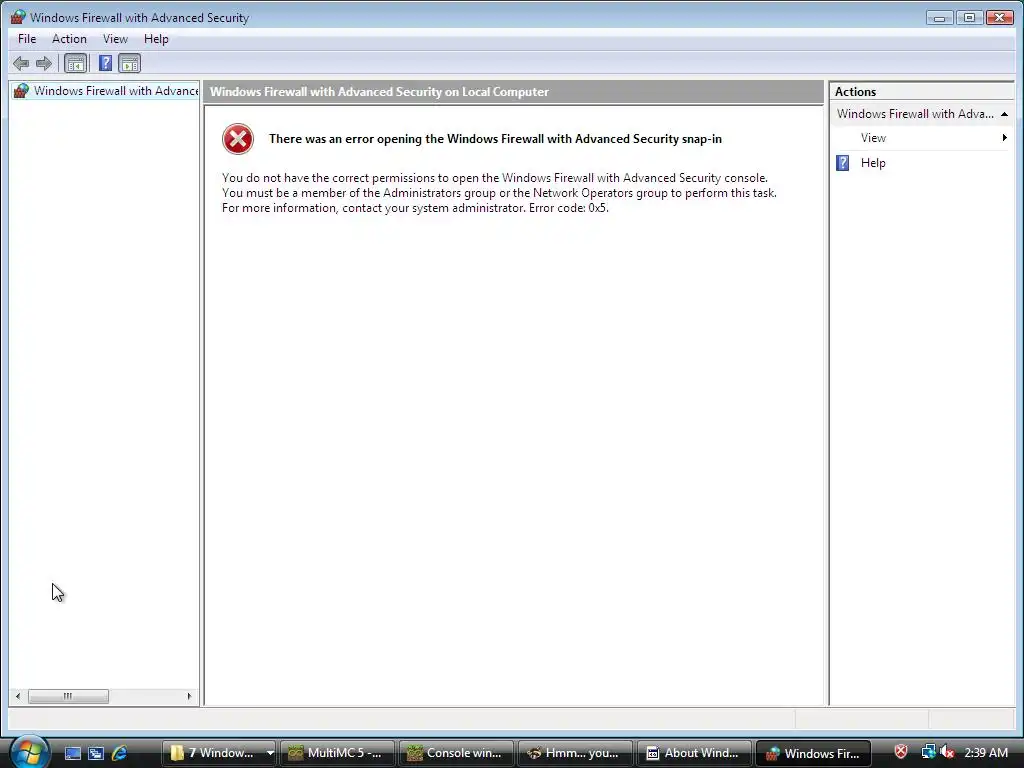Open the View menu in the menu bar

point(115,39)
